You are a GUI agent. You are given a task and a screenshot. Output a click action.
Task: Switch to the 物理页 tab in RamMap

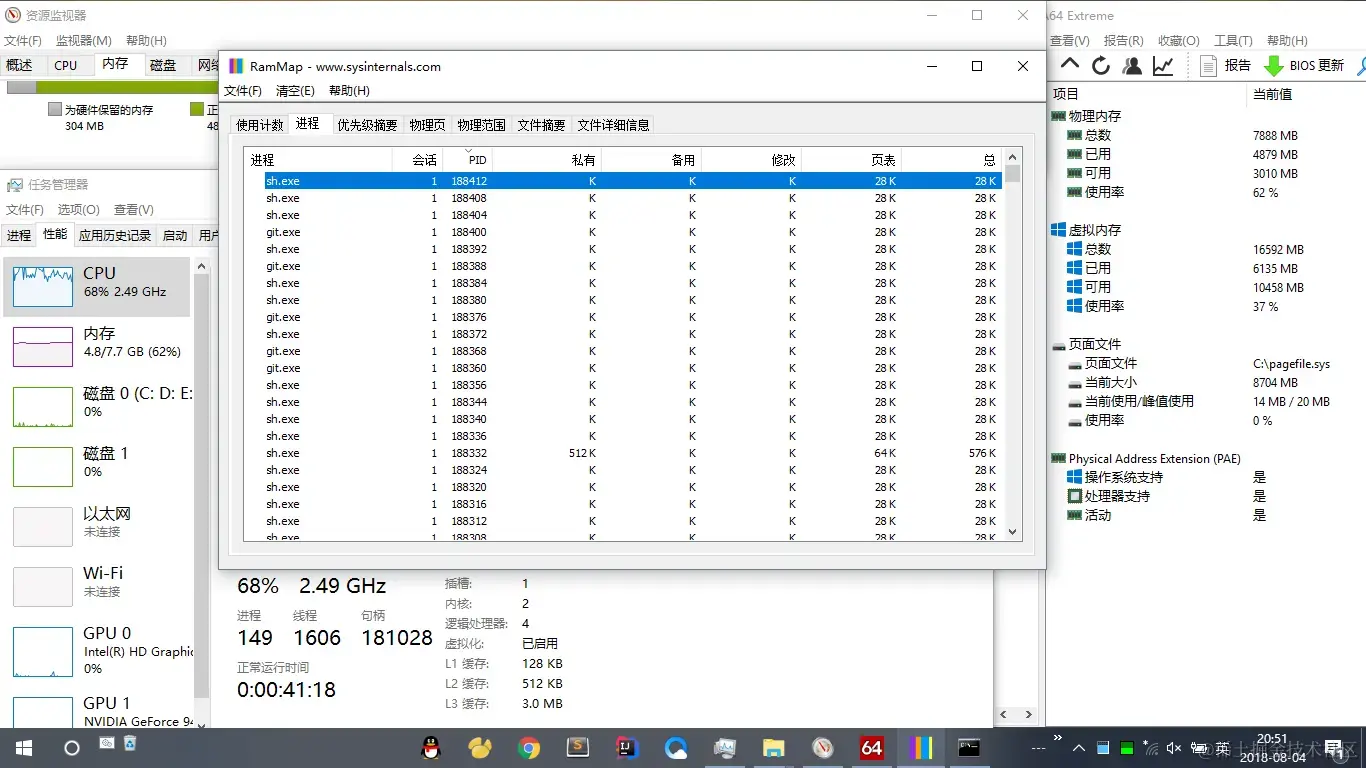[427, 124]
